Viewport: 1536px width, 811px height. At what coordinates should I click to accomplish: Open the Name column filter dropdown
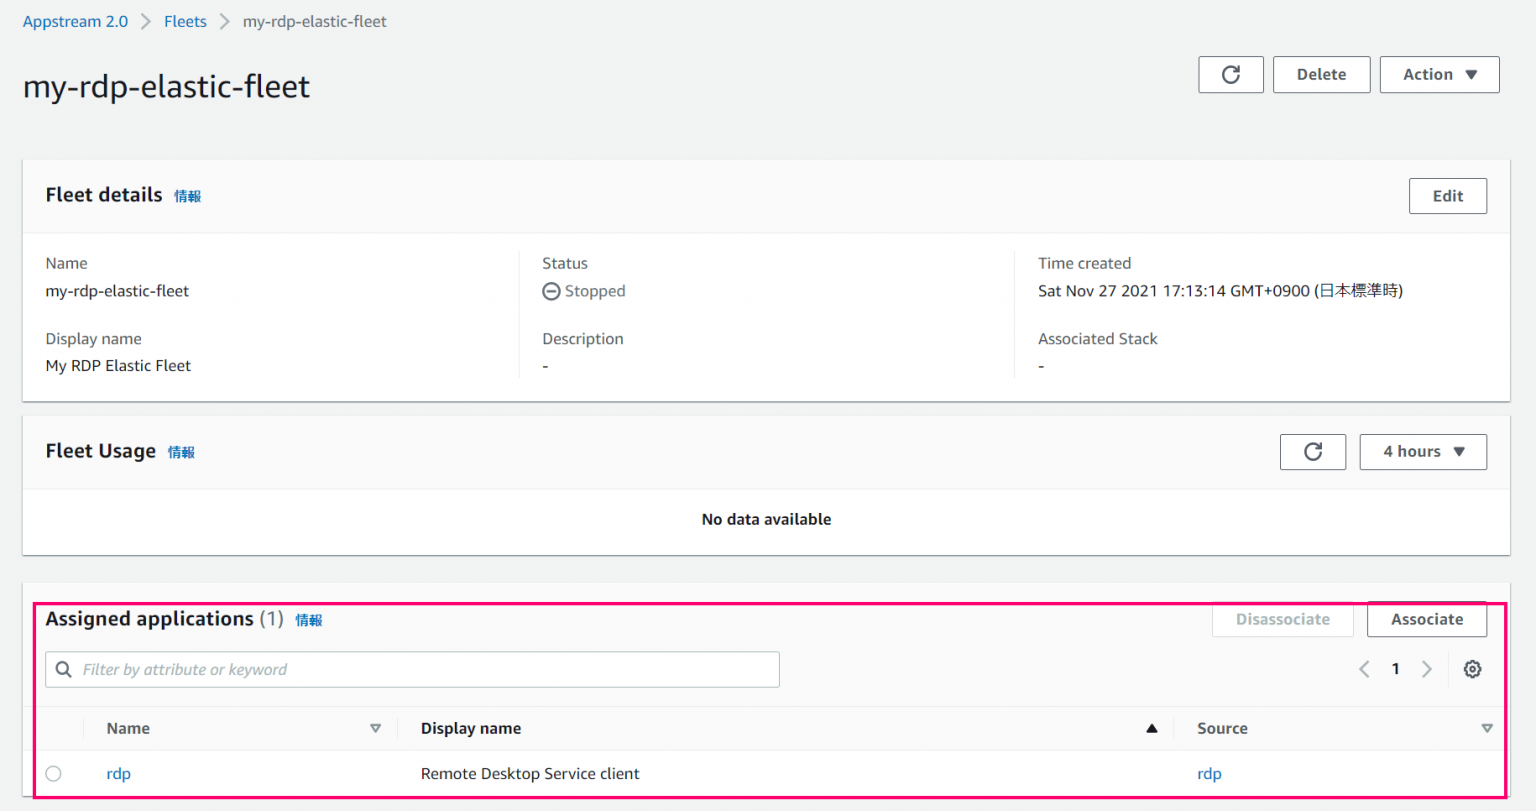pos(376,728)
